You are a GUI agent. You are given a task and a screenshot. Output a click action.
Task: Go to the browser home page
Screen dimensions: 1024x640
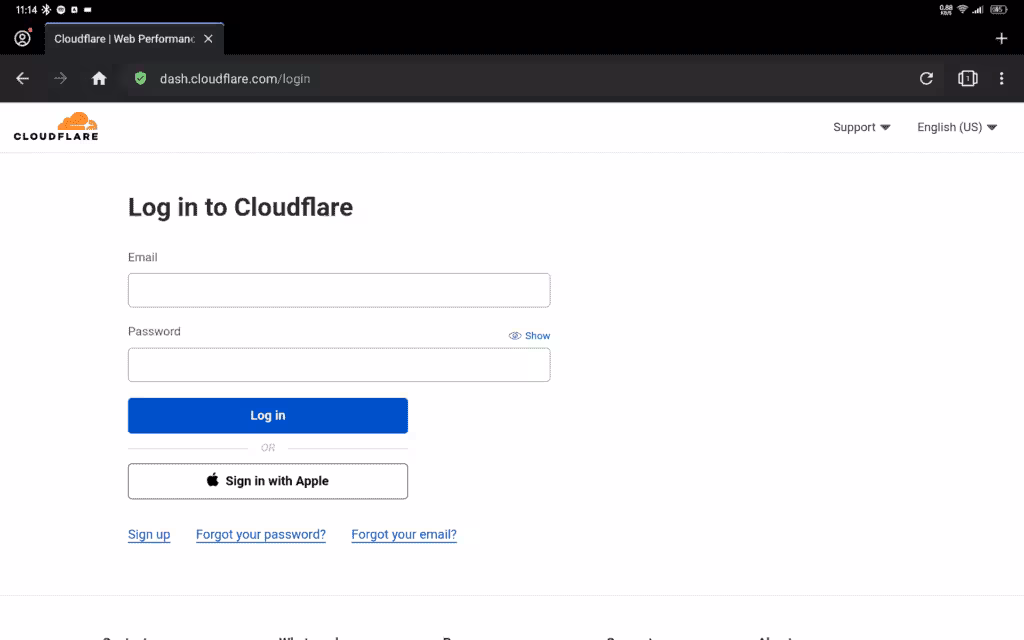tap(99, 78)
